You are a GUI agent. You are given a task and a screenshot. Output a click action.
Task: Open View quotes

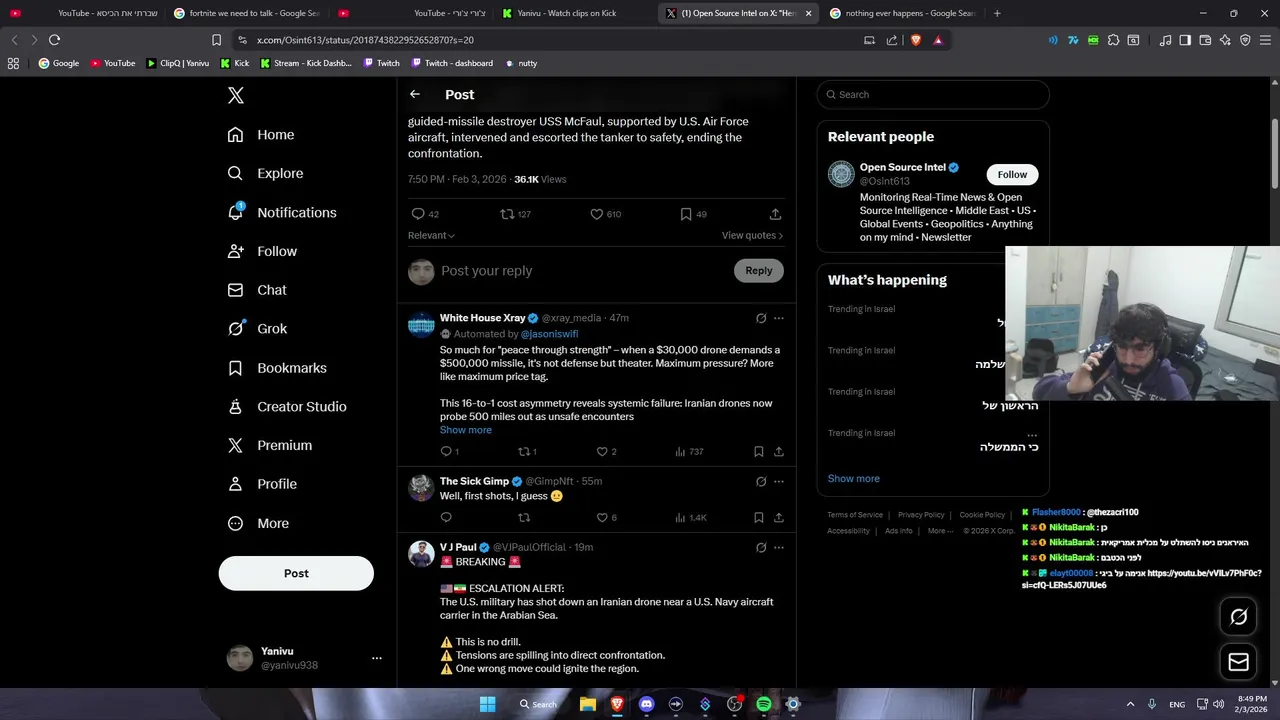pos(752,235)
